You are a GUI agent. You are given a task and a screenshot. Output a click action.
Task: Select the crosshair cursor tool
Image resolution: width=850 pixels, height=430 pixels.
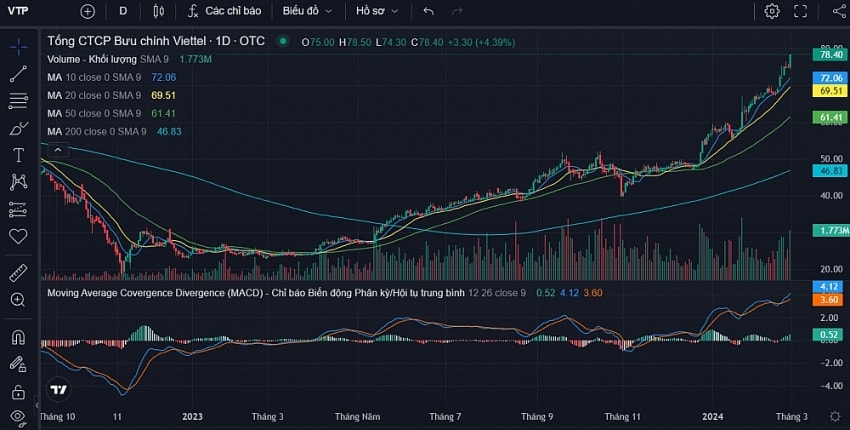(x=18, y=47)
